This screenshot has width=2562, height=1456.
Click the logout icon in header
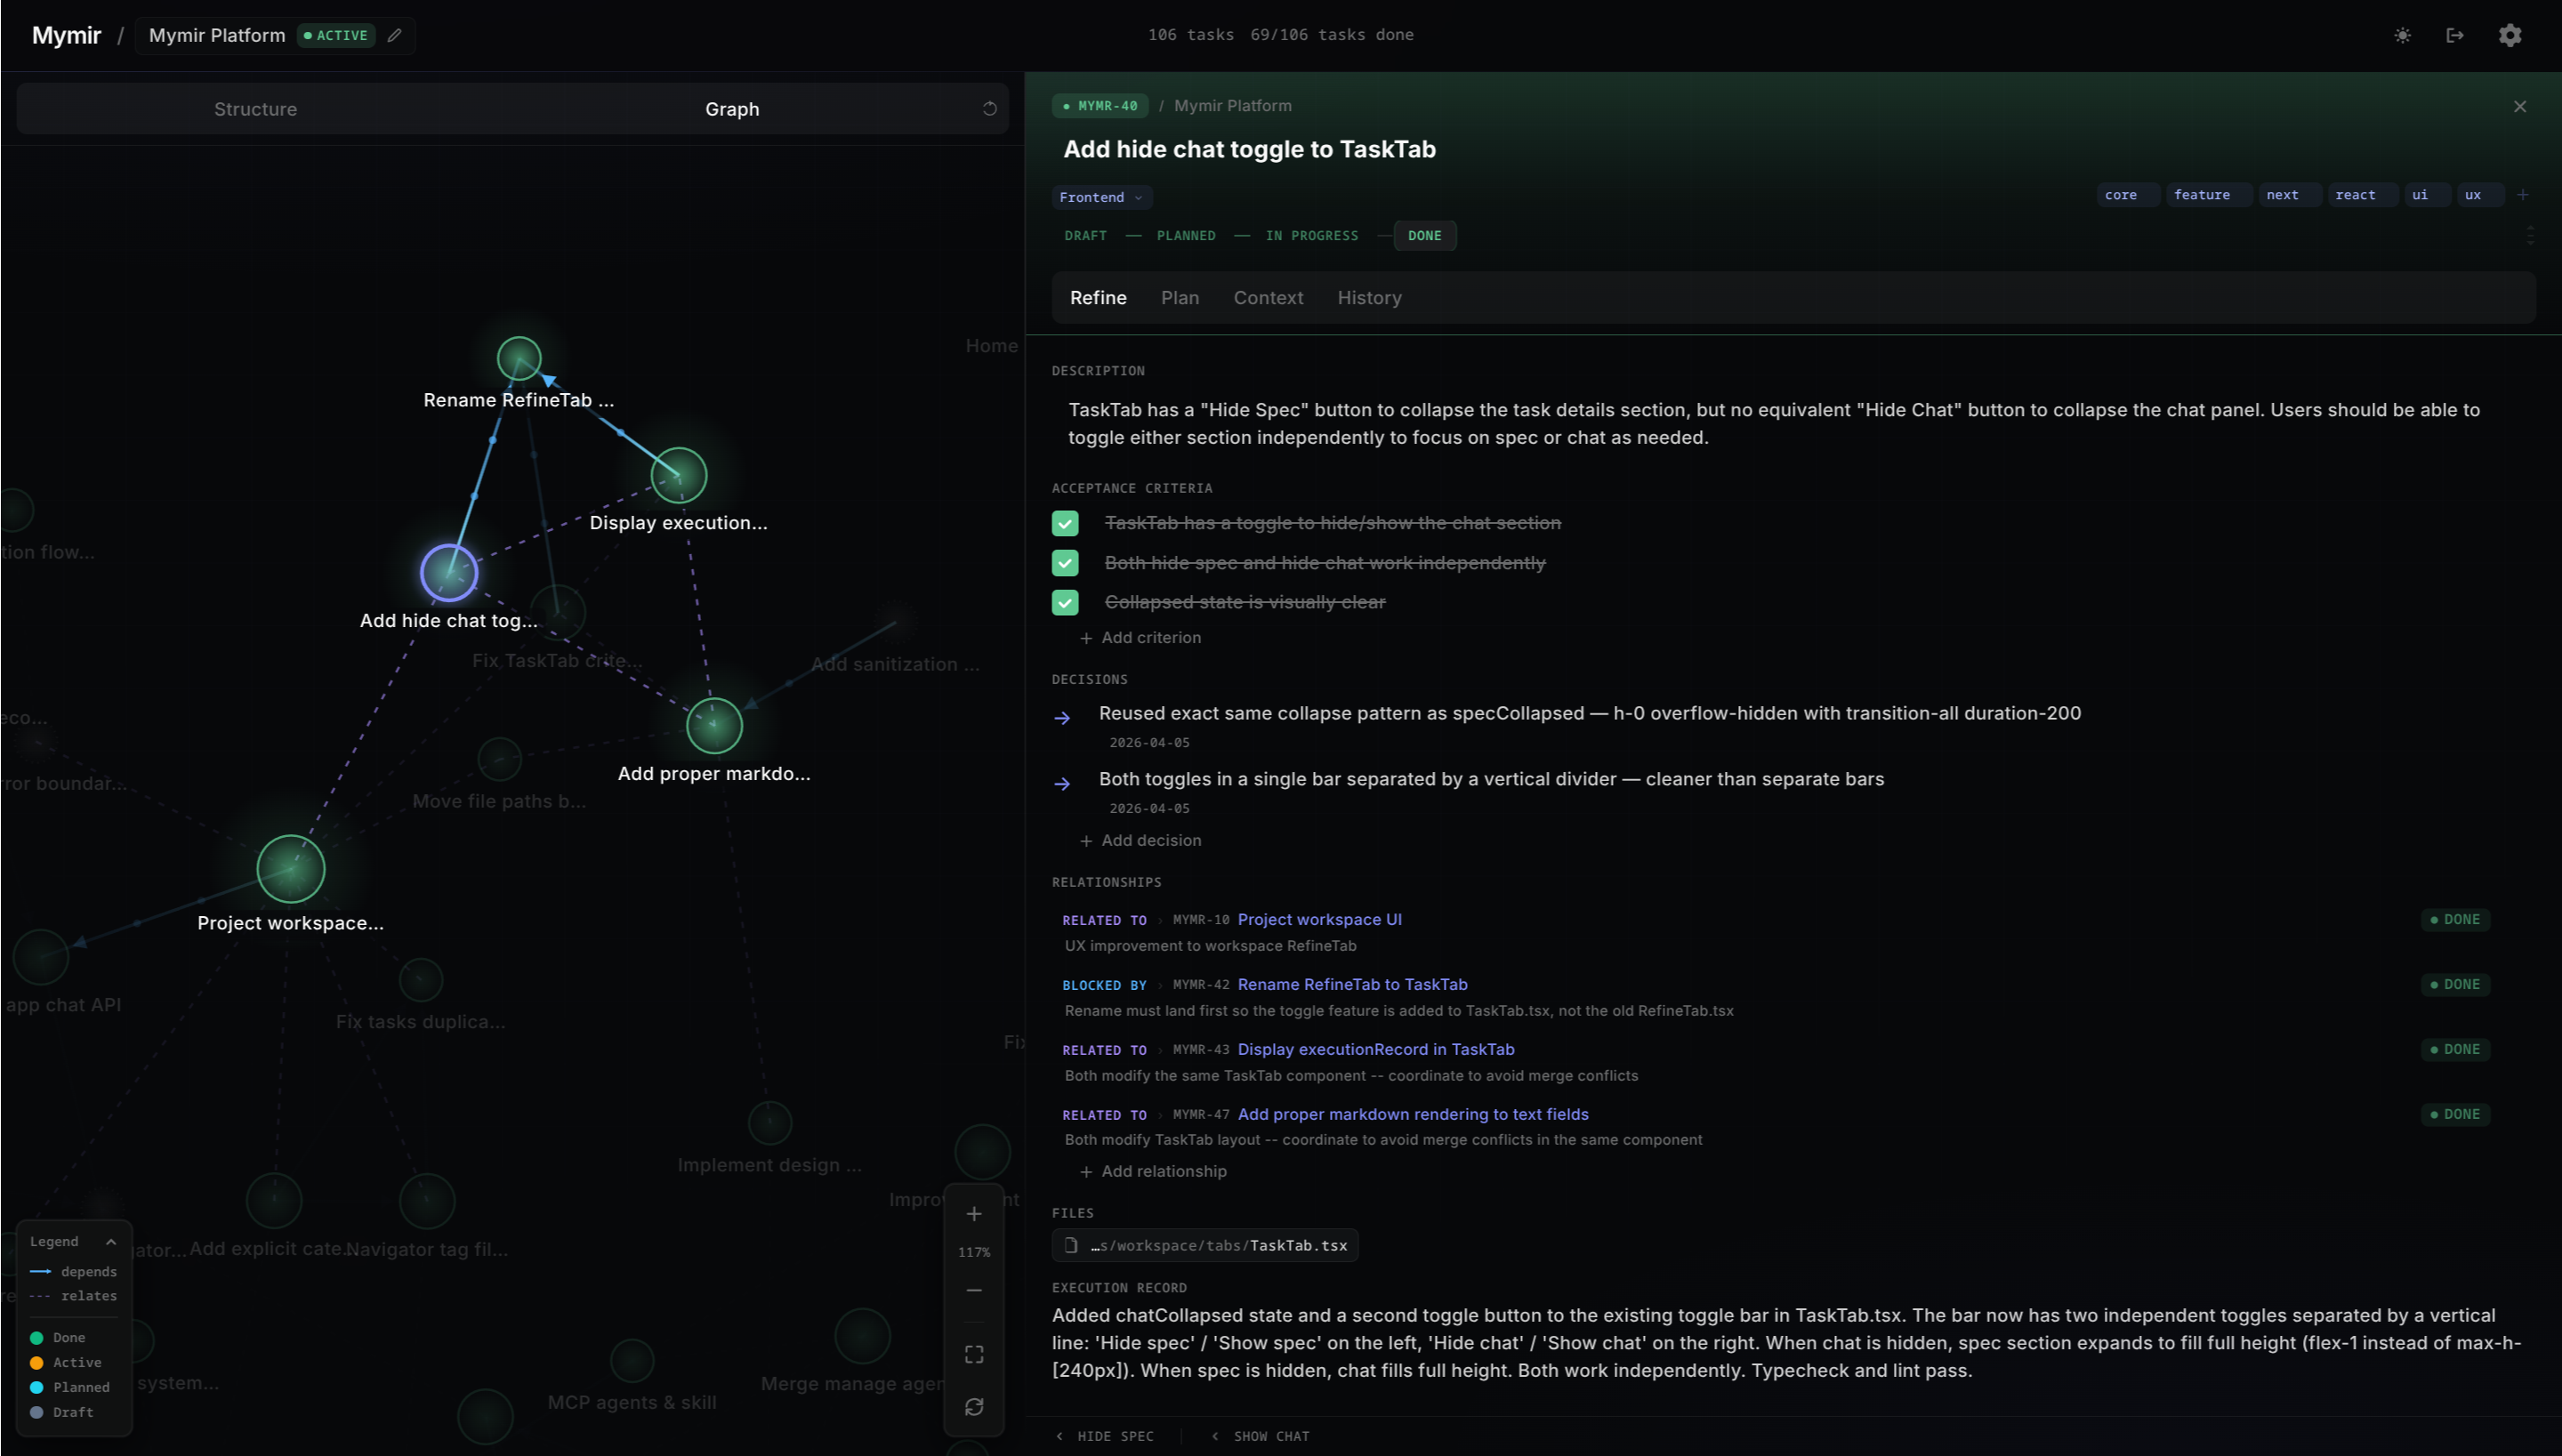pos(2455,35)
